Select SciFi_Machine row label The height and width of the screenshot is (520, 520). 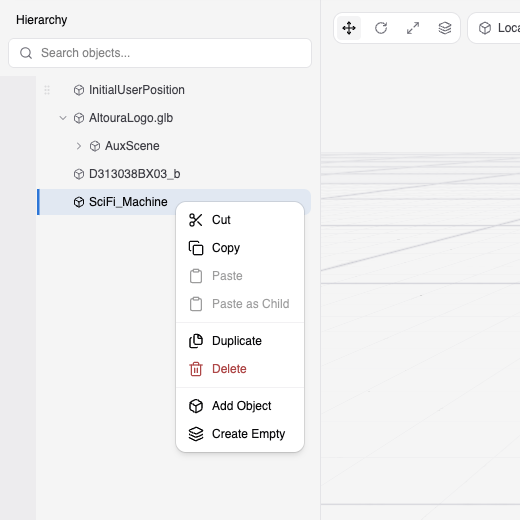click(128, 202)
